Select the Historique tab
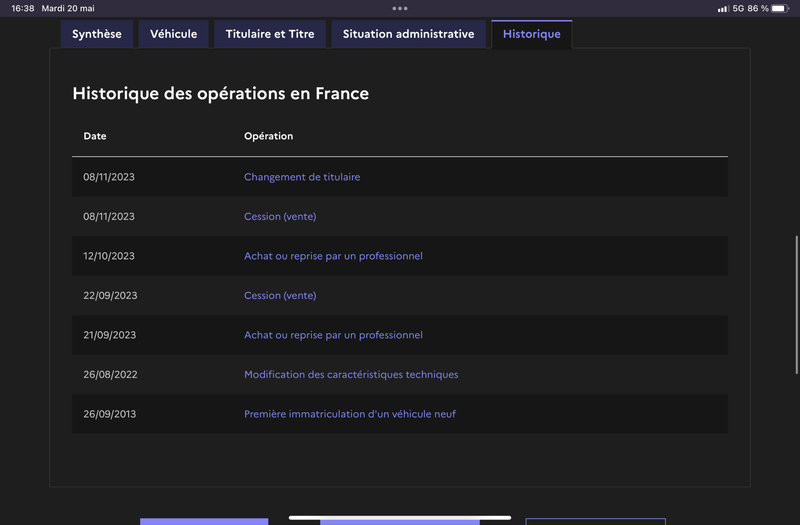 click(x=532, y=34)
